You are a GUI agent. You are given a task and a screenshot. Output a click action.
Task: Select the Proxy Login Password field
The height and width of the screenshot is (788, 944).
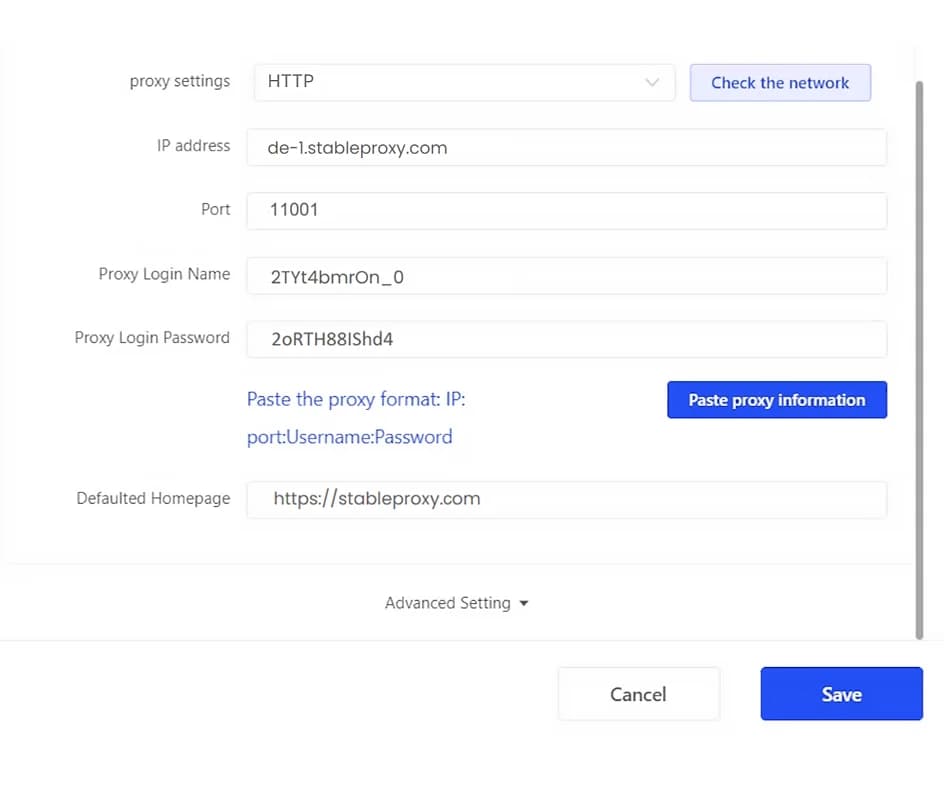pyautogui.click(x=566, y=340)
